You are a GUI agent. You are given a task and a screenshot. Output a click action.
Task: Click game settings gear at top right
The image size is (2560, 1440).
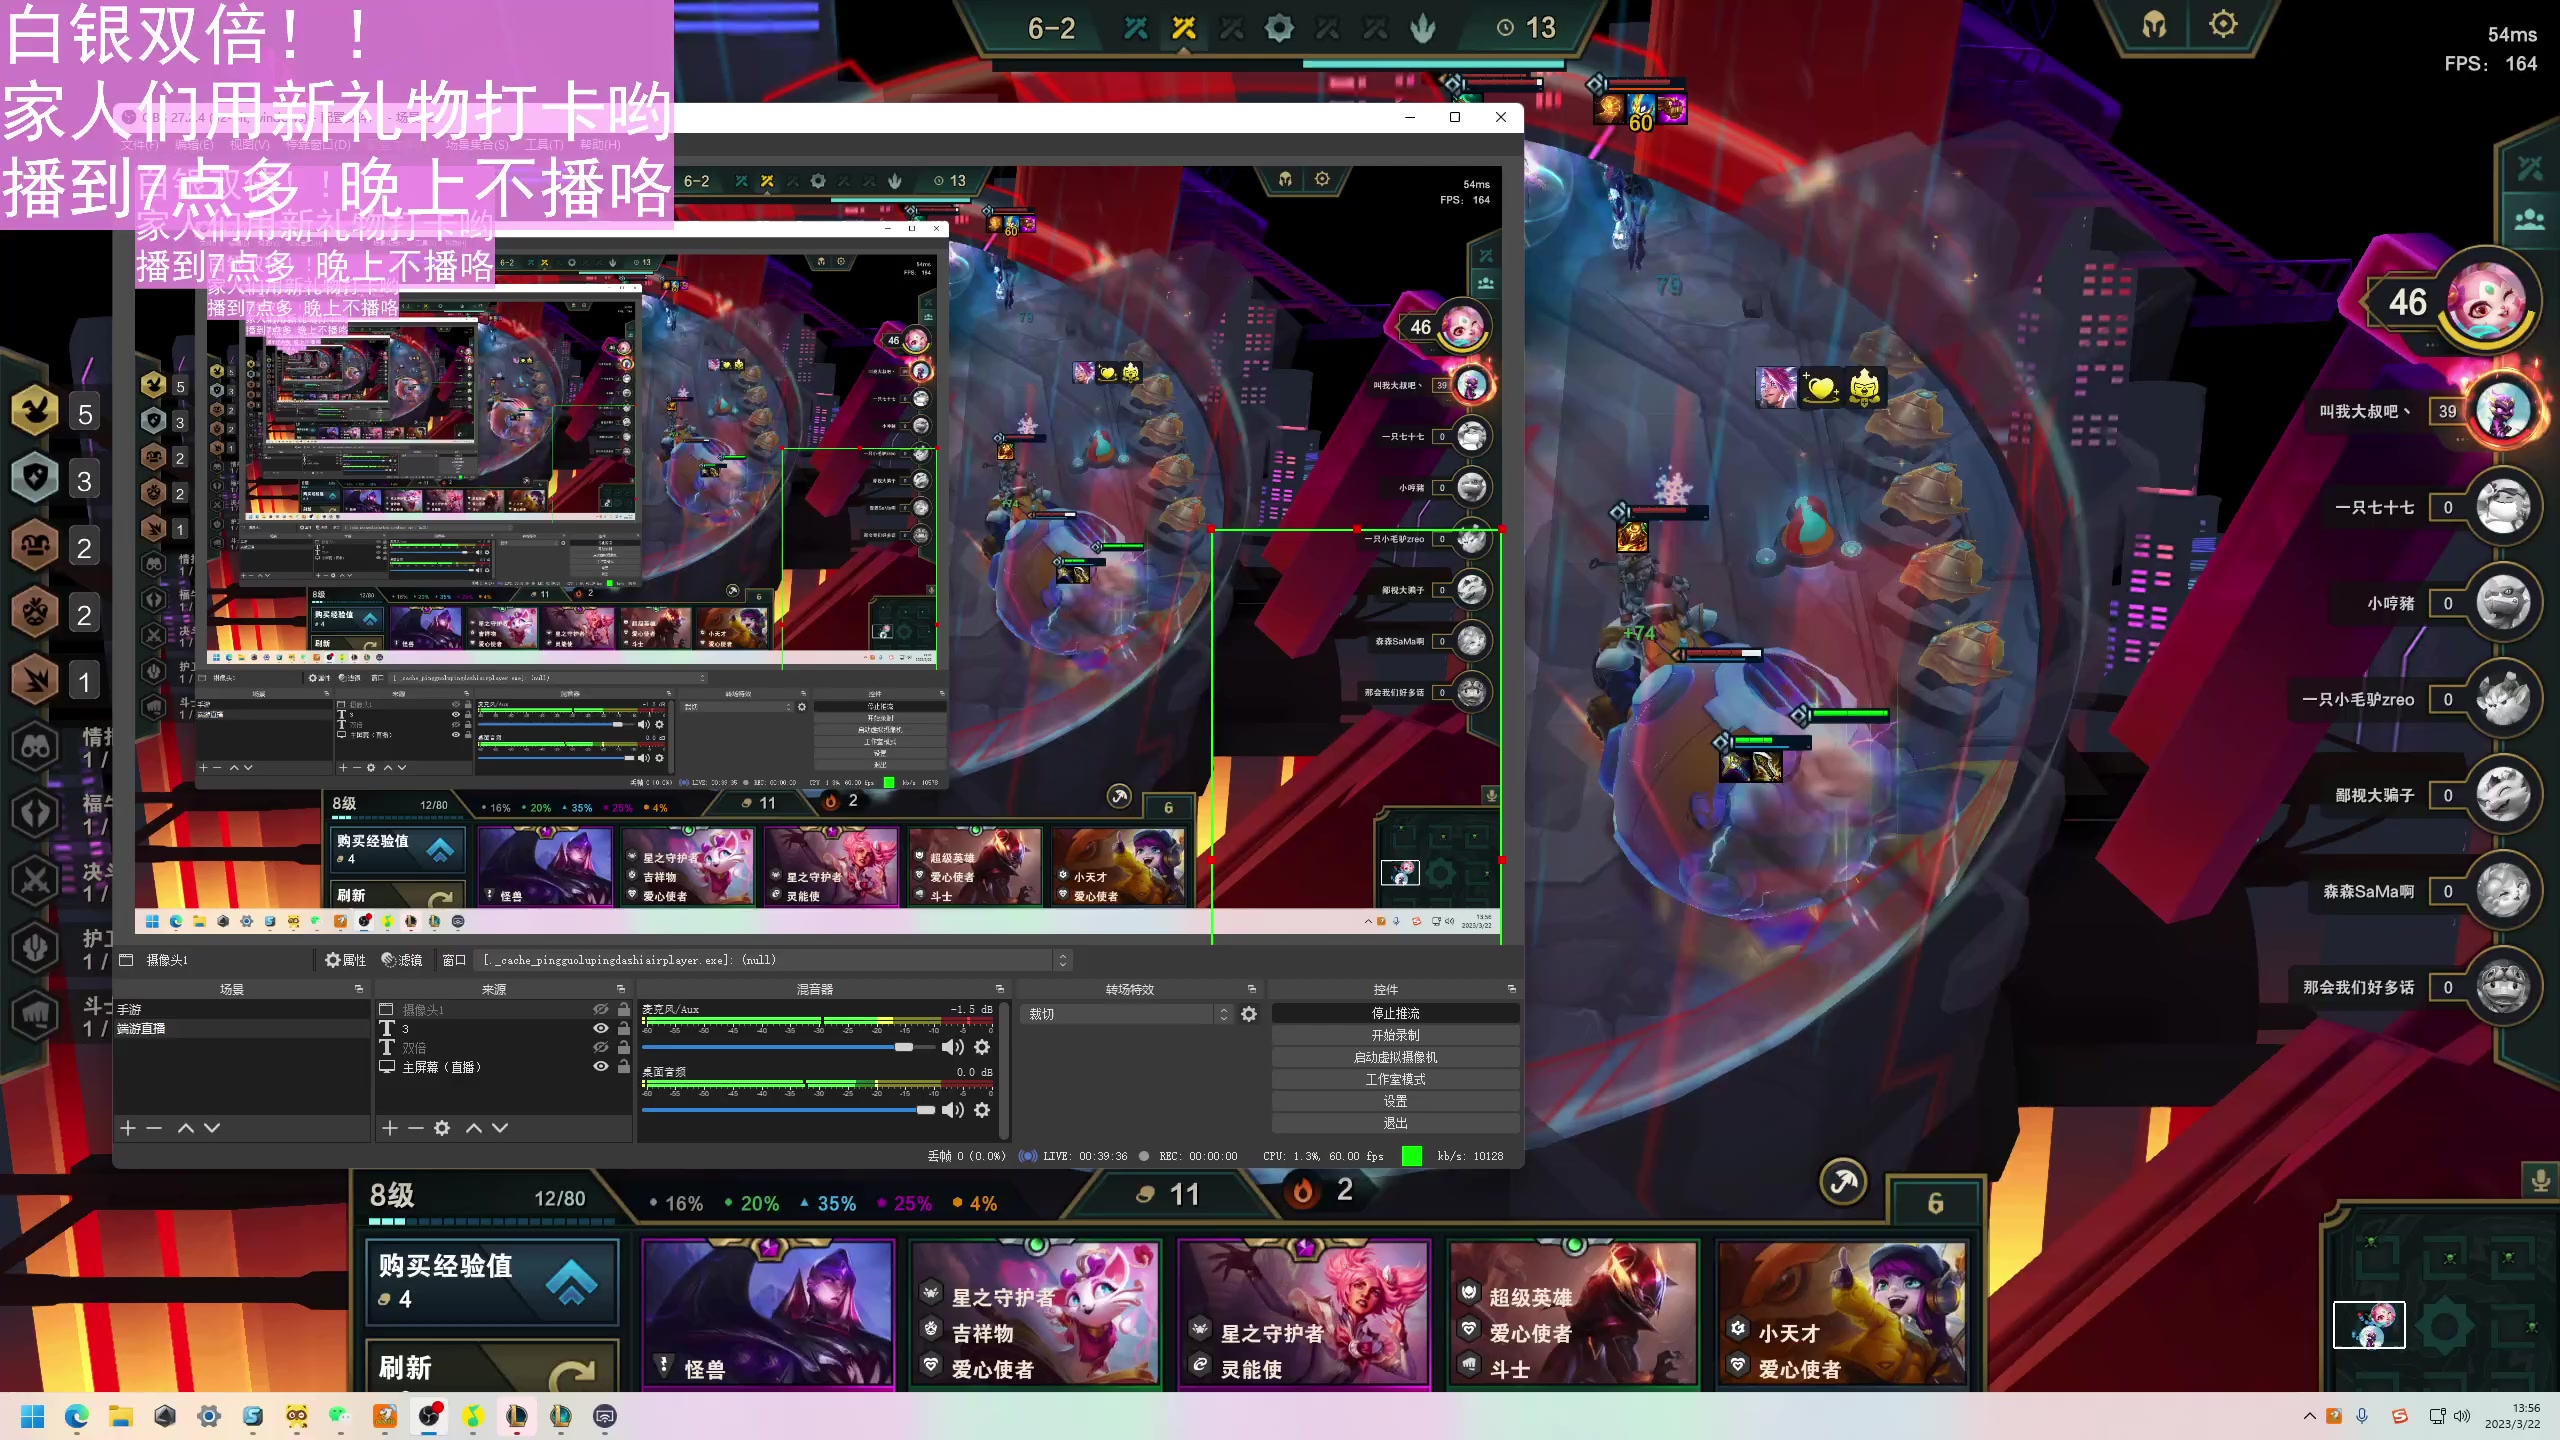[2223, 24]
